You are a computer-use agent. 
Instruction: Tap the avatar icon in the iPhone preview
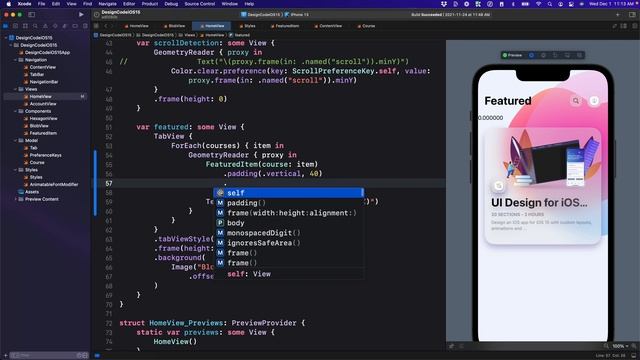(x=594, y=101)
